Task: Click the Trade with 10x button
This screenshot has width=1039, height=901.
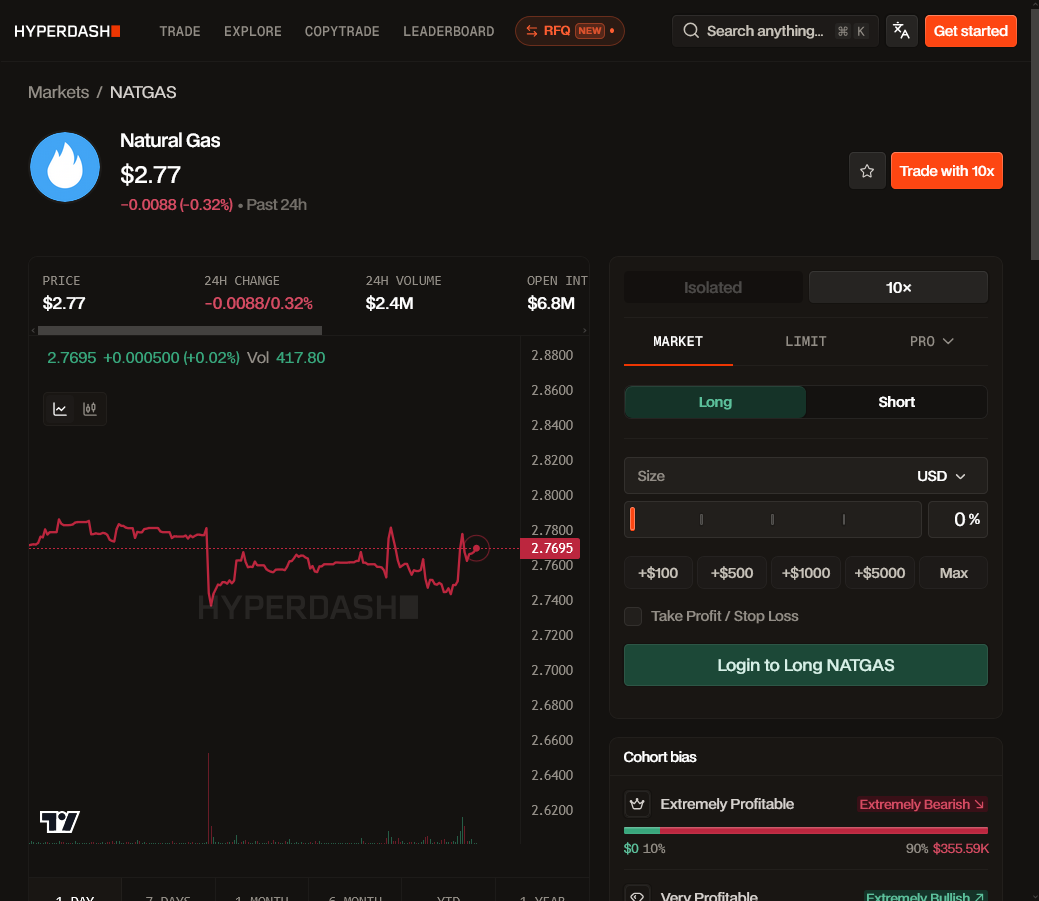Action: point(946,171)
